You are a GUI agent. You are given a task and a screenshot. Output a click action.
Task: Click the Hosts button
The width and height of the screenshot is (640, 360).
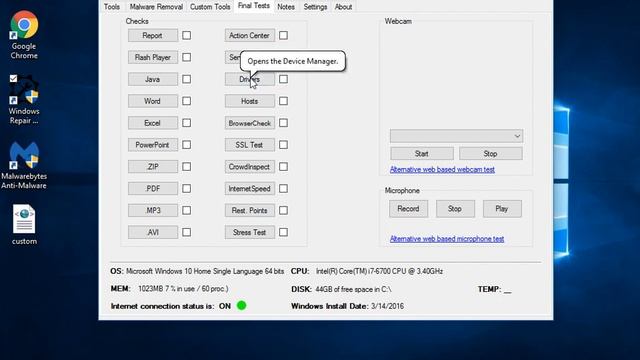click(x=249, y=101)
